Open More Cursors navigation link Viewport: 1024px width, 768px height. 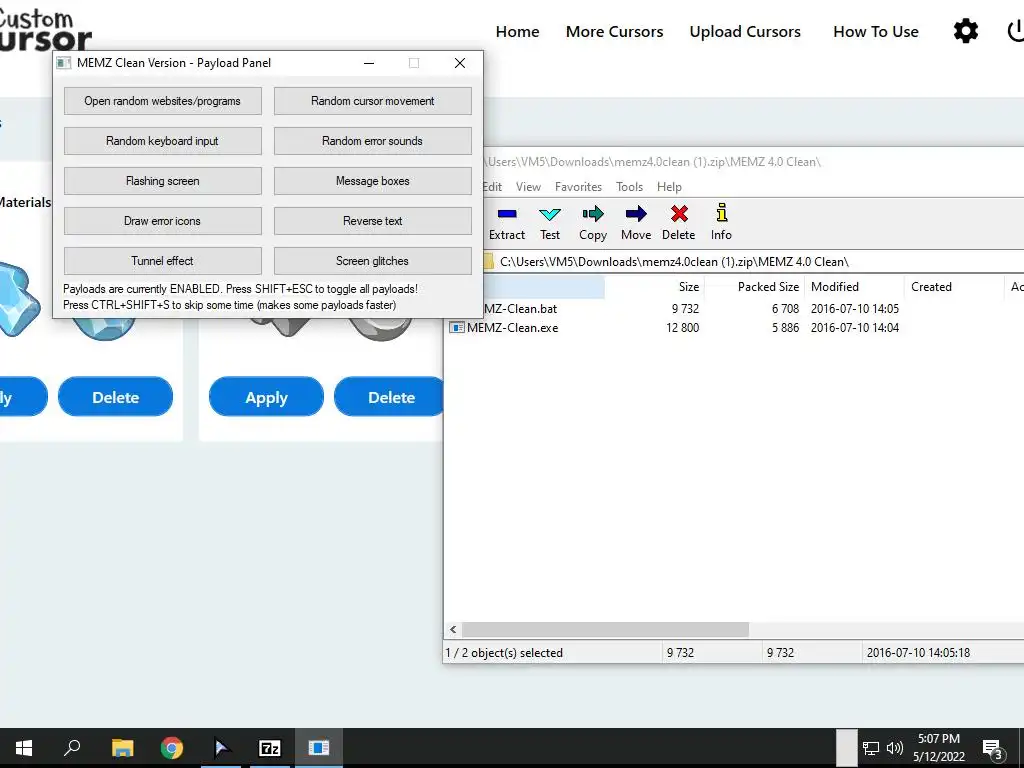pyautogui.click(x=615, y=31)
